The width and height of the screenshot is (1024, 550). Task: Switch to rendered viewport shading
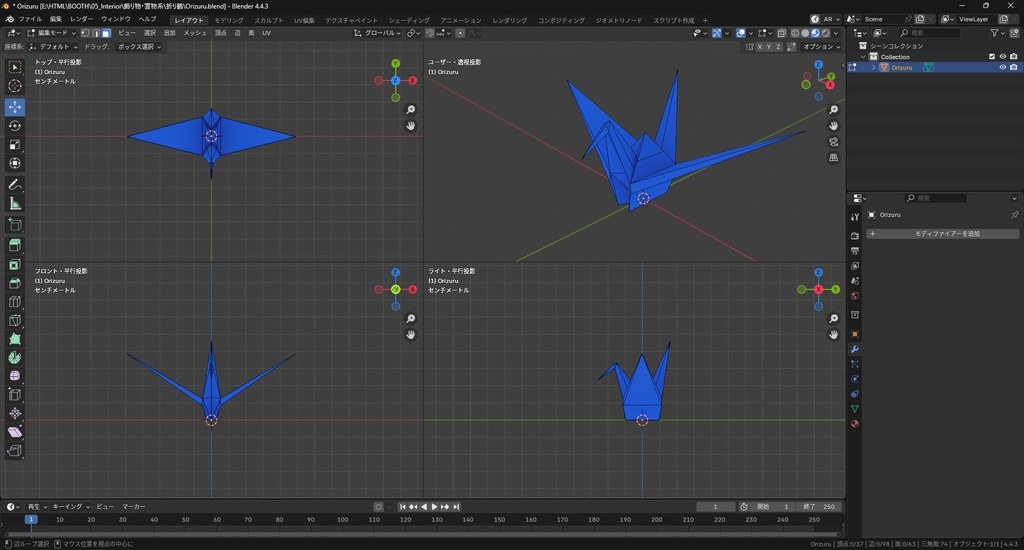825,33
